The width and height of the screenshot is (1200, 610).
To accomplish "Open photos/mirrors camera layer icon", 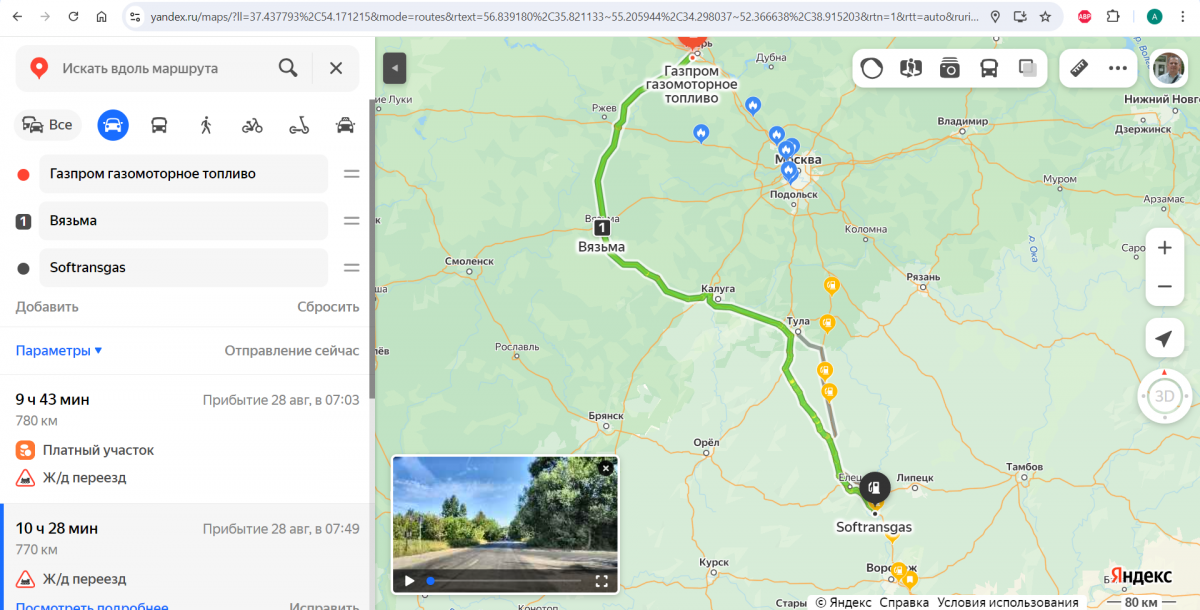I will click(950, 68).
